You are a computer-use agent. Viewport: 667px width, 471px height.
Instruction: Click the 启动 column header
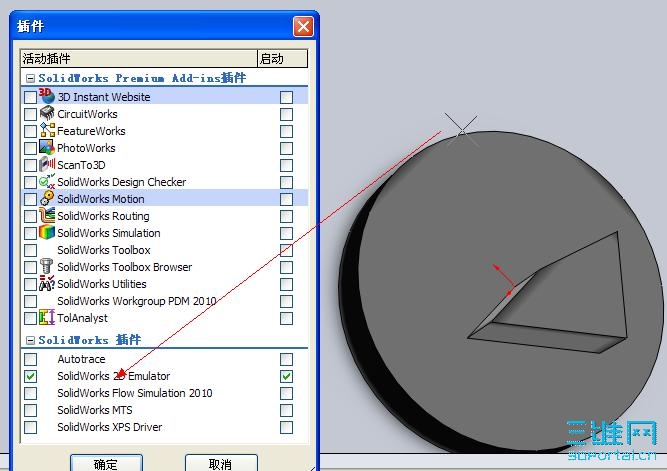282,58
